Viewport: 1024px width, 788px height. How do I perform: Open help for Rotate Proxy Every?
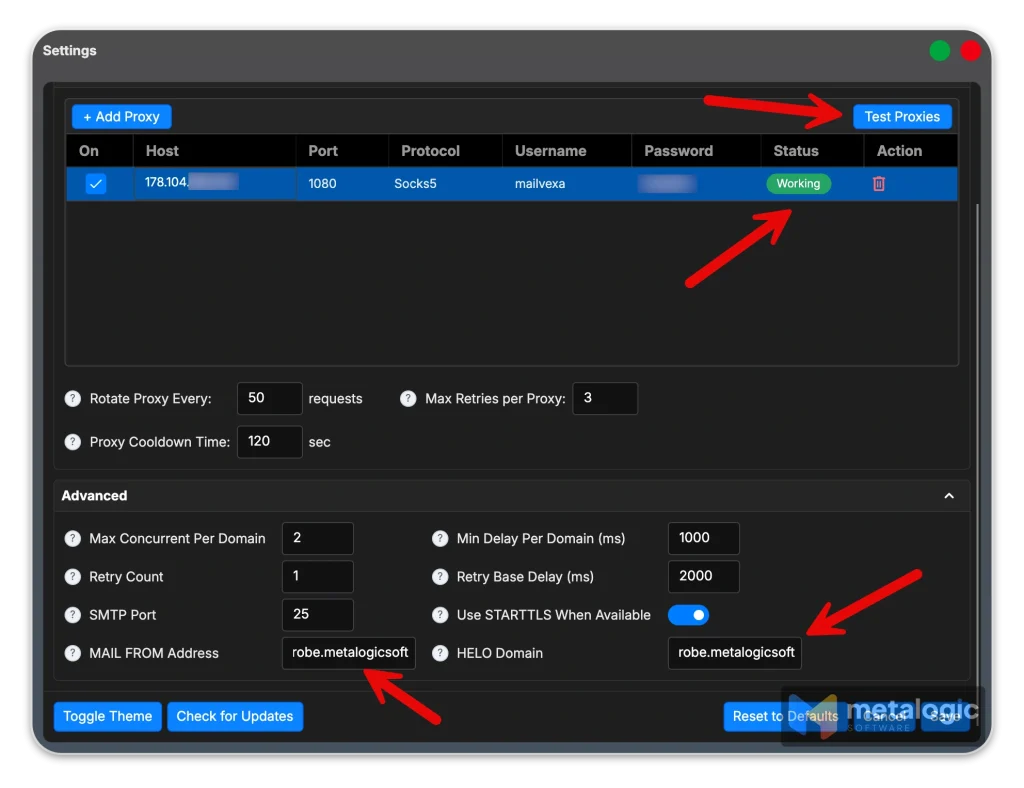coord(72,398)
